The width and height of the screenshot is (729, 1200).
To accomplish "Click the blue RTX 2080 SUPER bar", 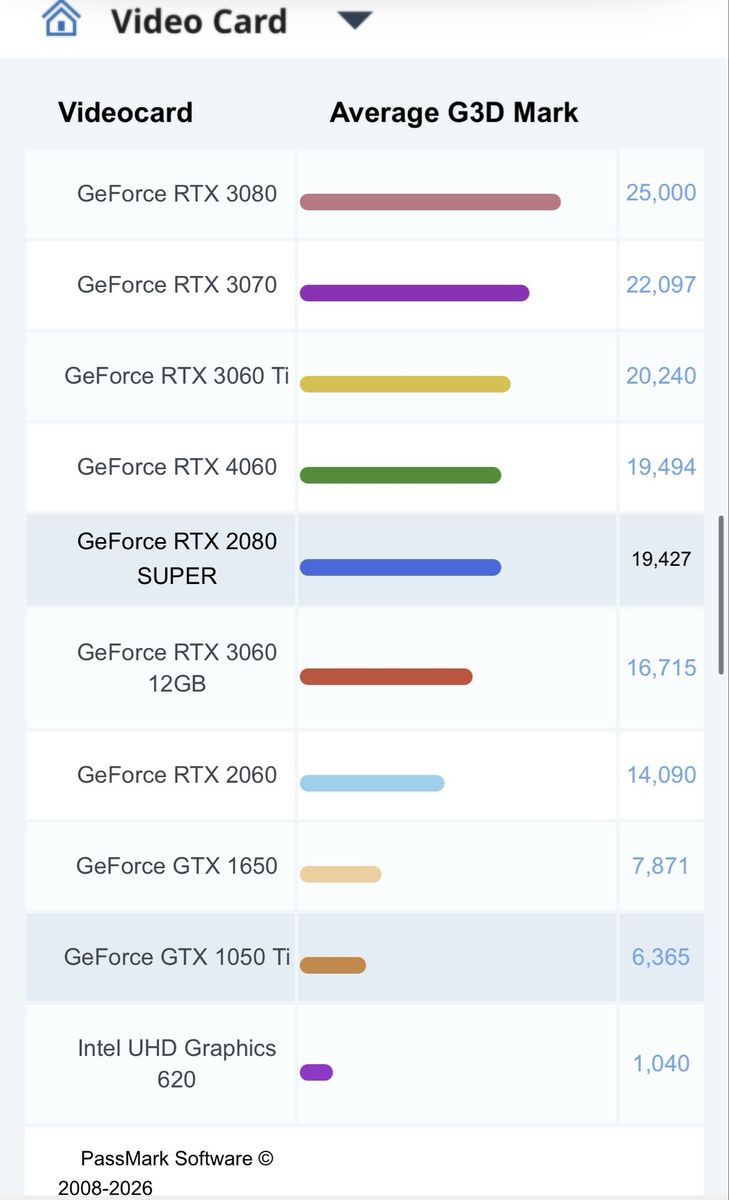I will click(x=400, y=568).
